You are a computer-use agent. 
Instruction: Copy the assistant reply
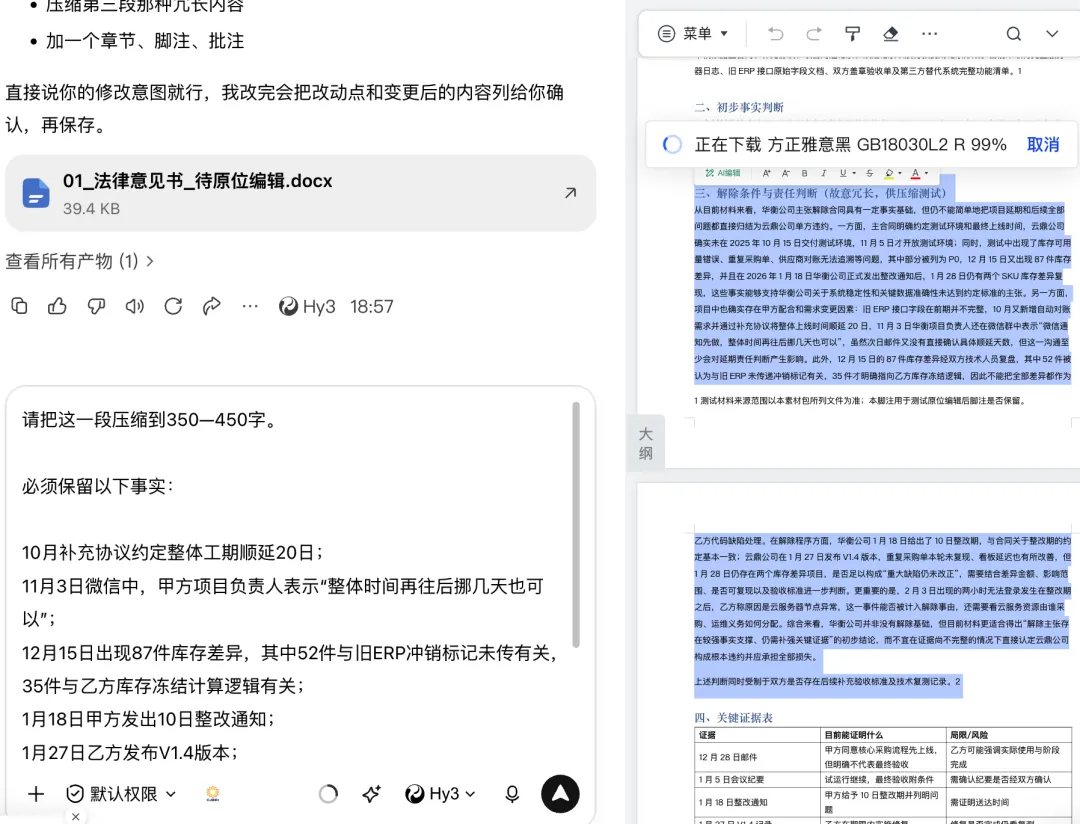[19, 306]
